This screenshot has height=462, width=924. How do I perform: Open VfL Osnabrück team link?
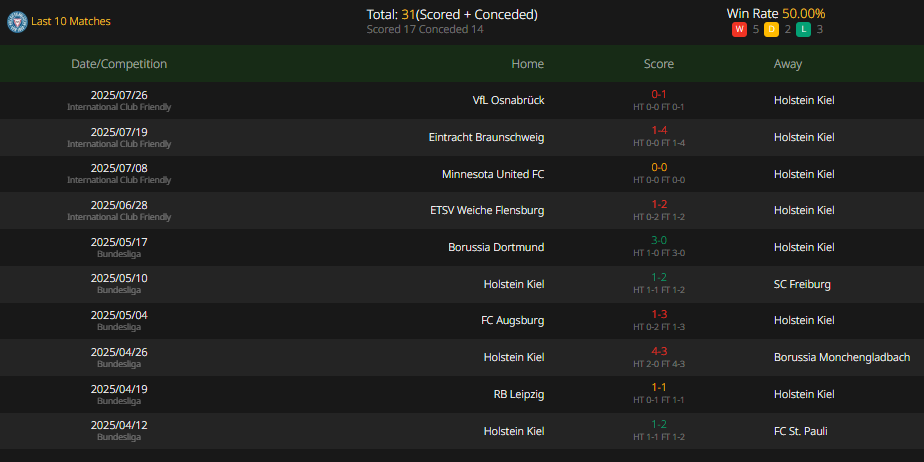[x=509, y=100]
